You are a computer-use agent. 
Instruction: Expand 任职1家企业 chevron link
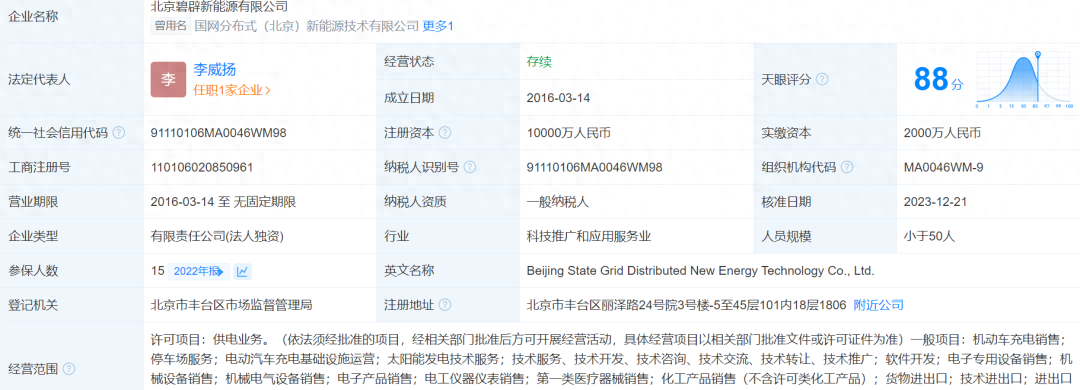tap(231, 90)
